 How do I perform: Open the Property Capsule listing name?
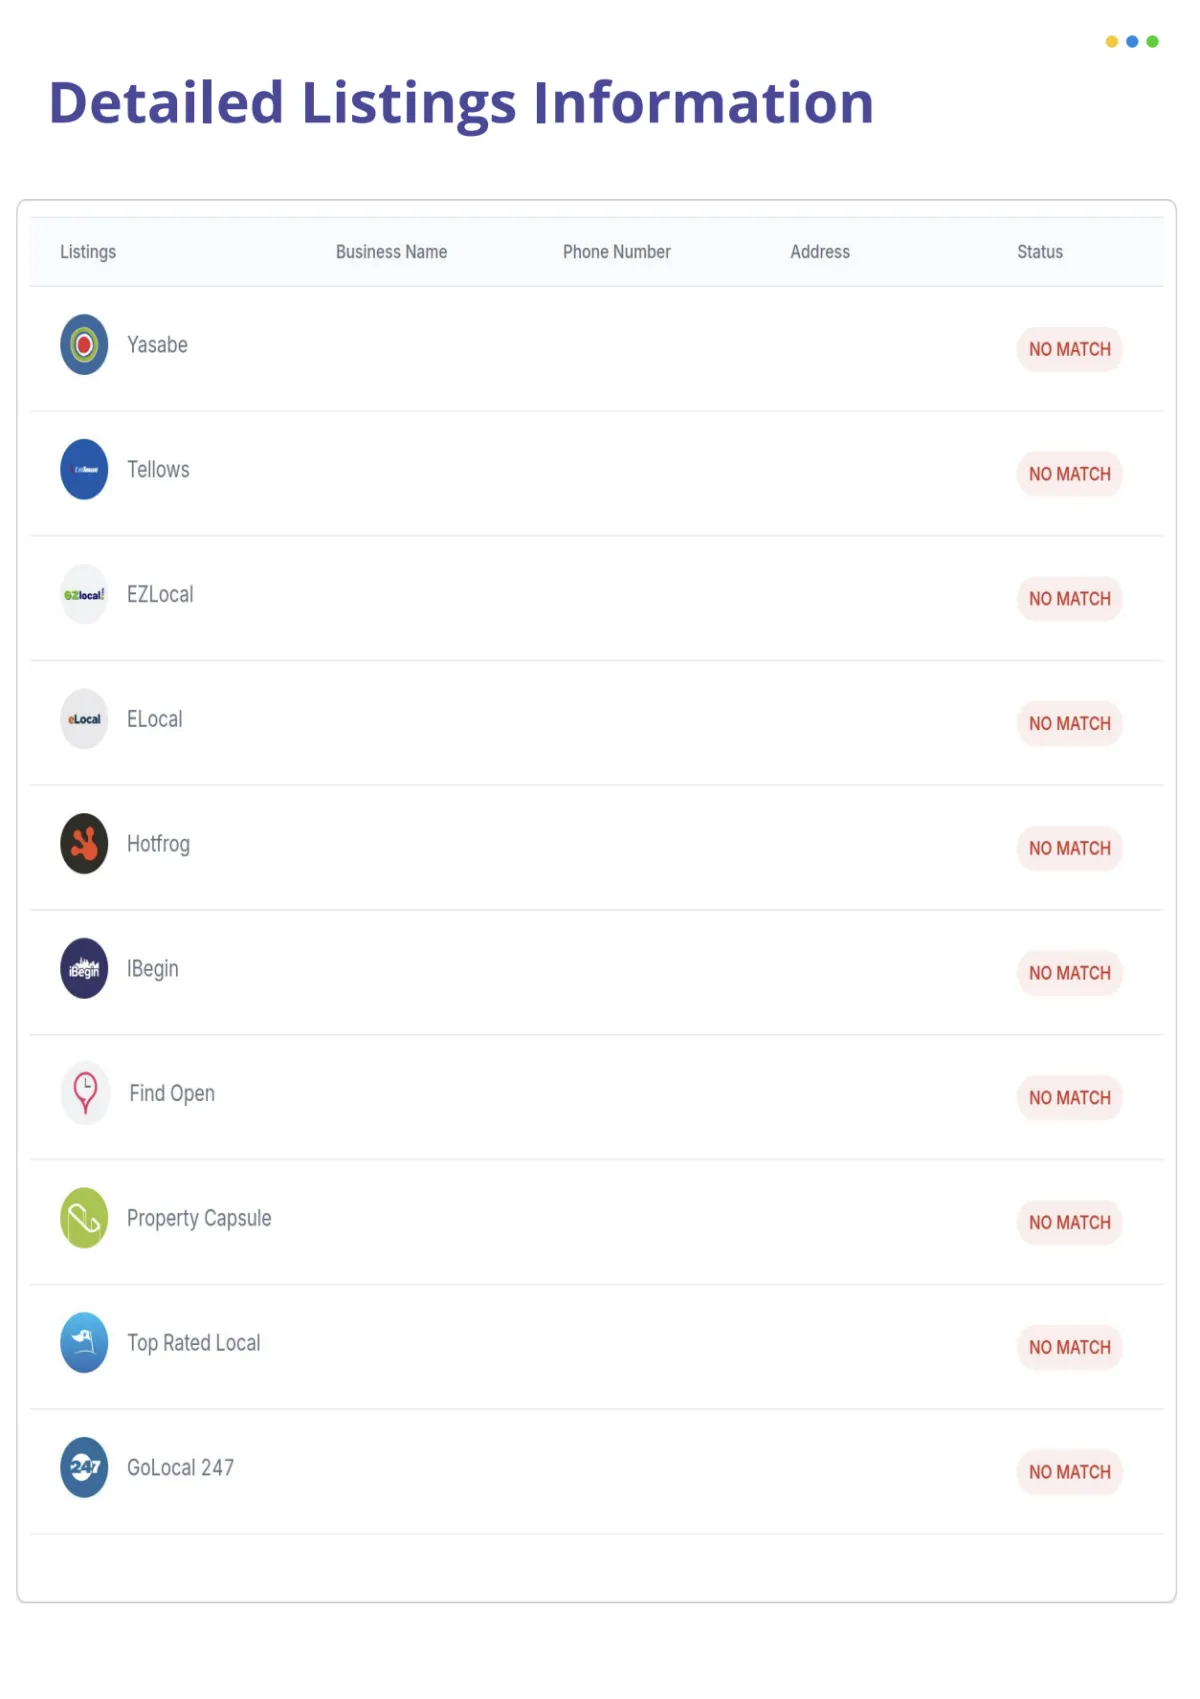[x=199, y=1218]
